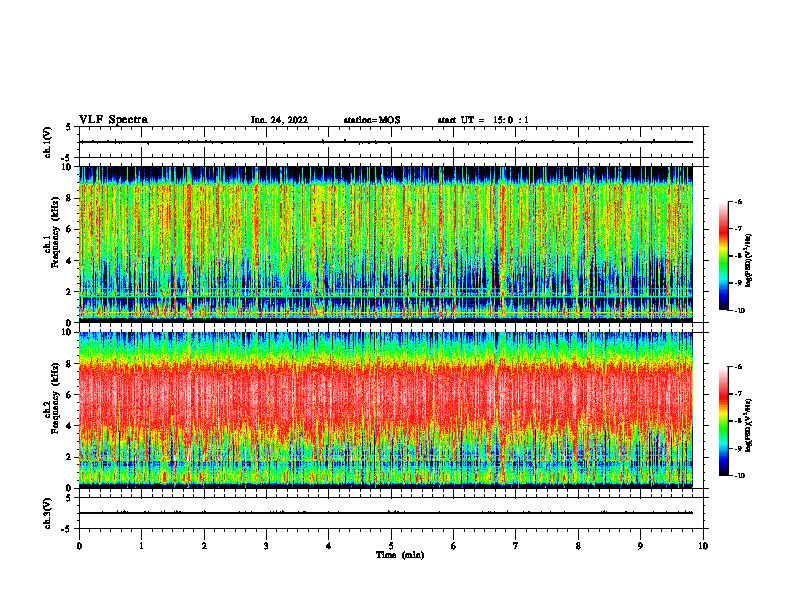Click the ch.1 voltage waveform trace
The image size is (792, 612).
[386, 142]
